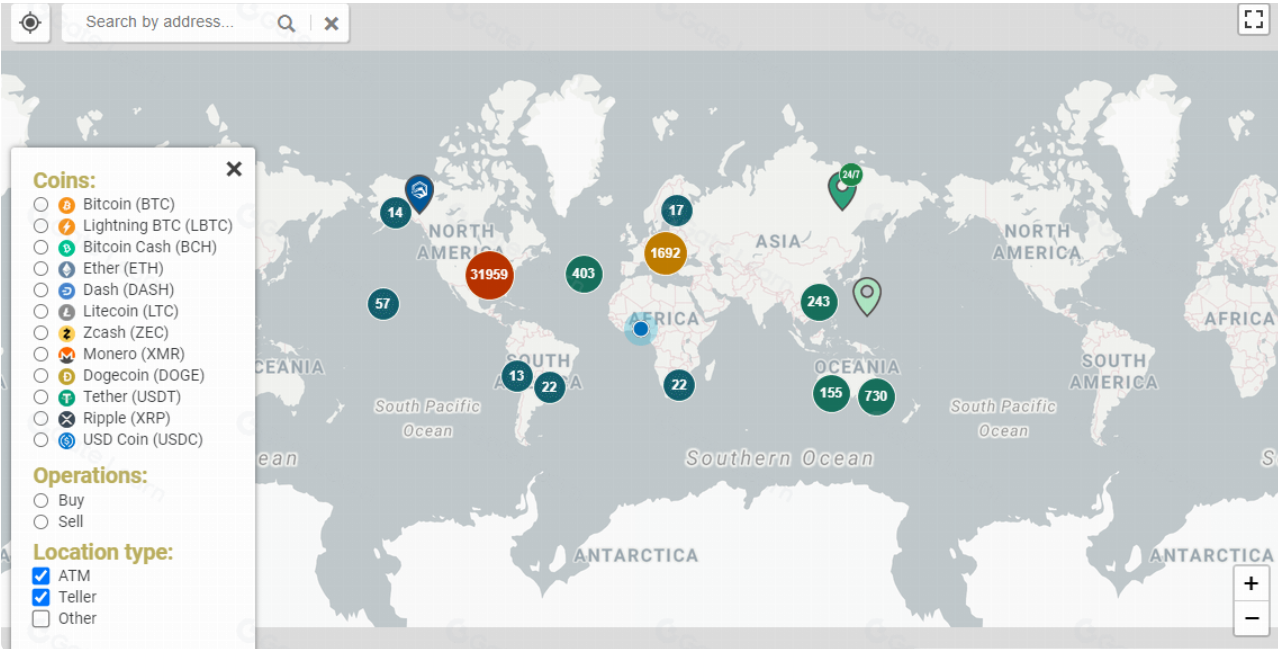Open the 31959 cluster in North America
Screen dimensions: 1278x649
(x=490, y=275)
